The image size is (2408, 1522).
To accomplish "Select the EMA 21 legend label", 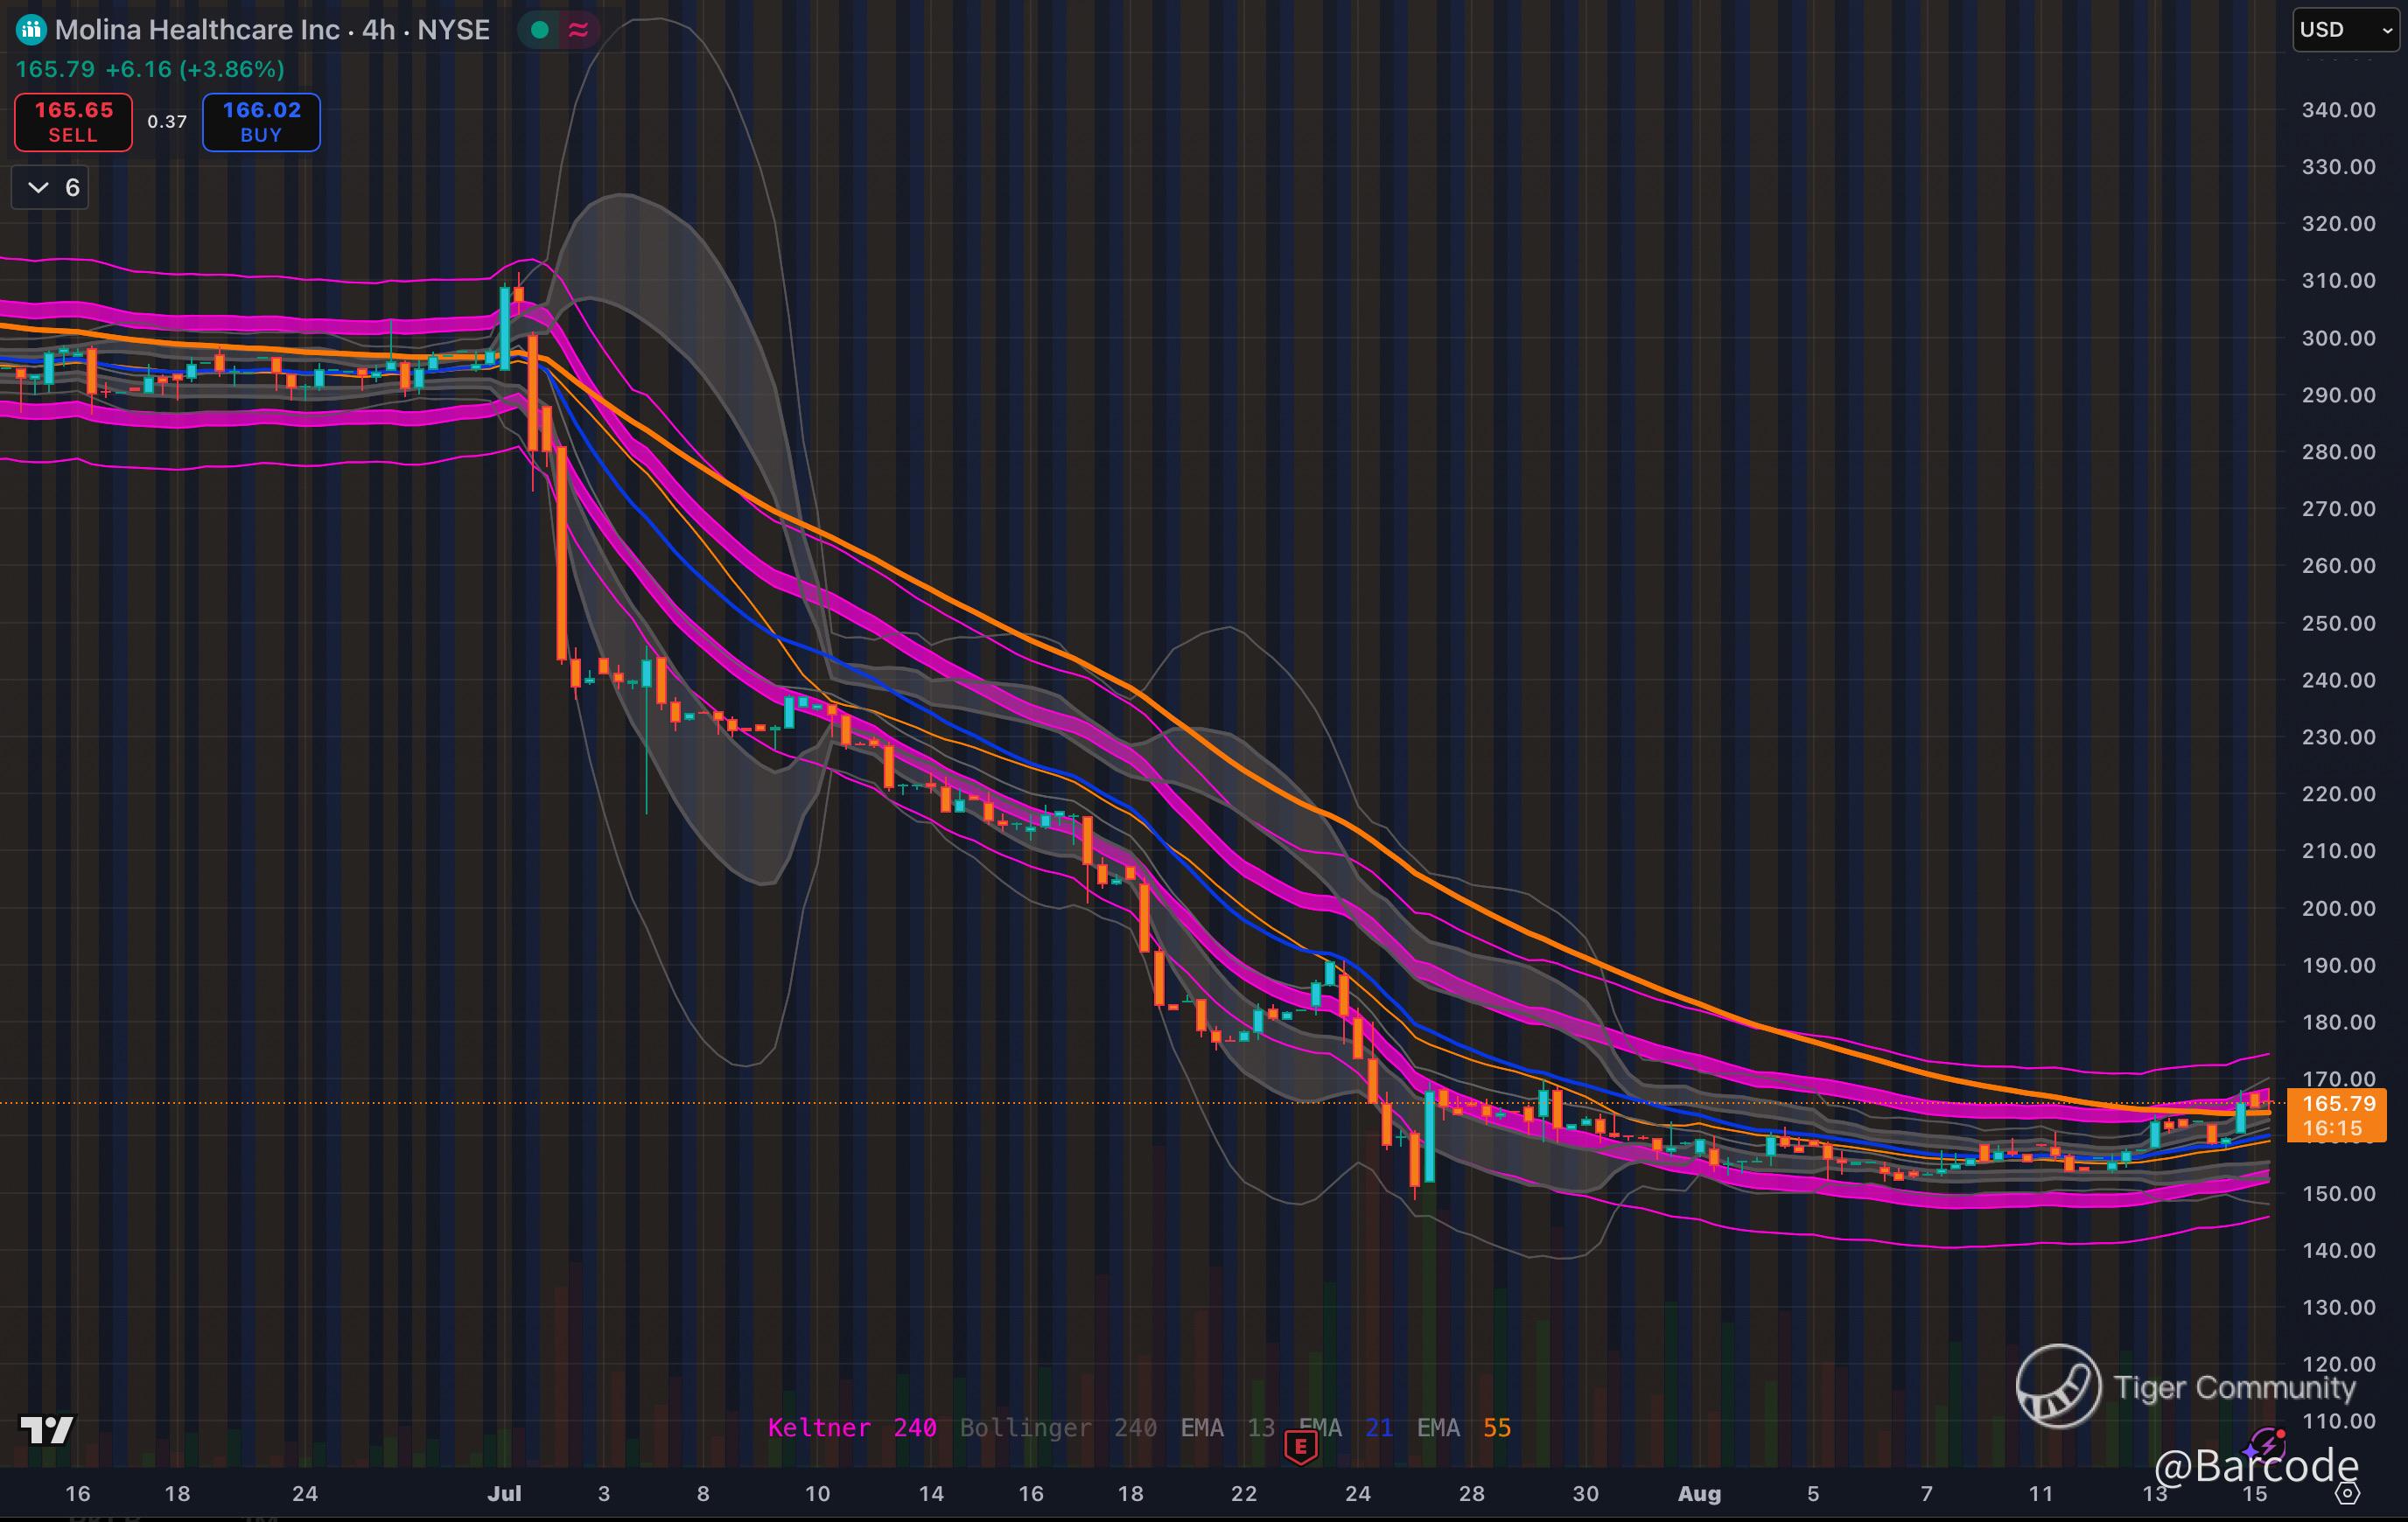I will [1347, 1427].
